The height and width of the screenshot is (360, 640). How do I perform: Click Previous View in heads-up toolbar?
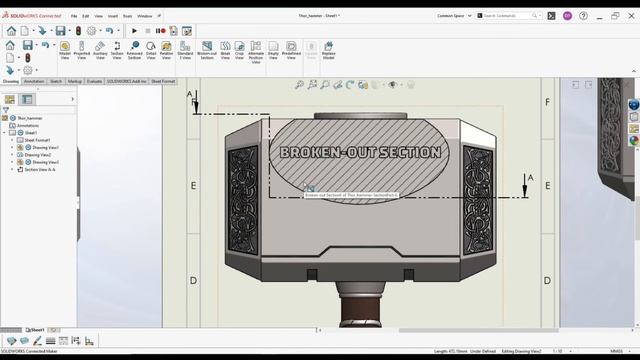[325, 85]
